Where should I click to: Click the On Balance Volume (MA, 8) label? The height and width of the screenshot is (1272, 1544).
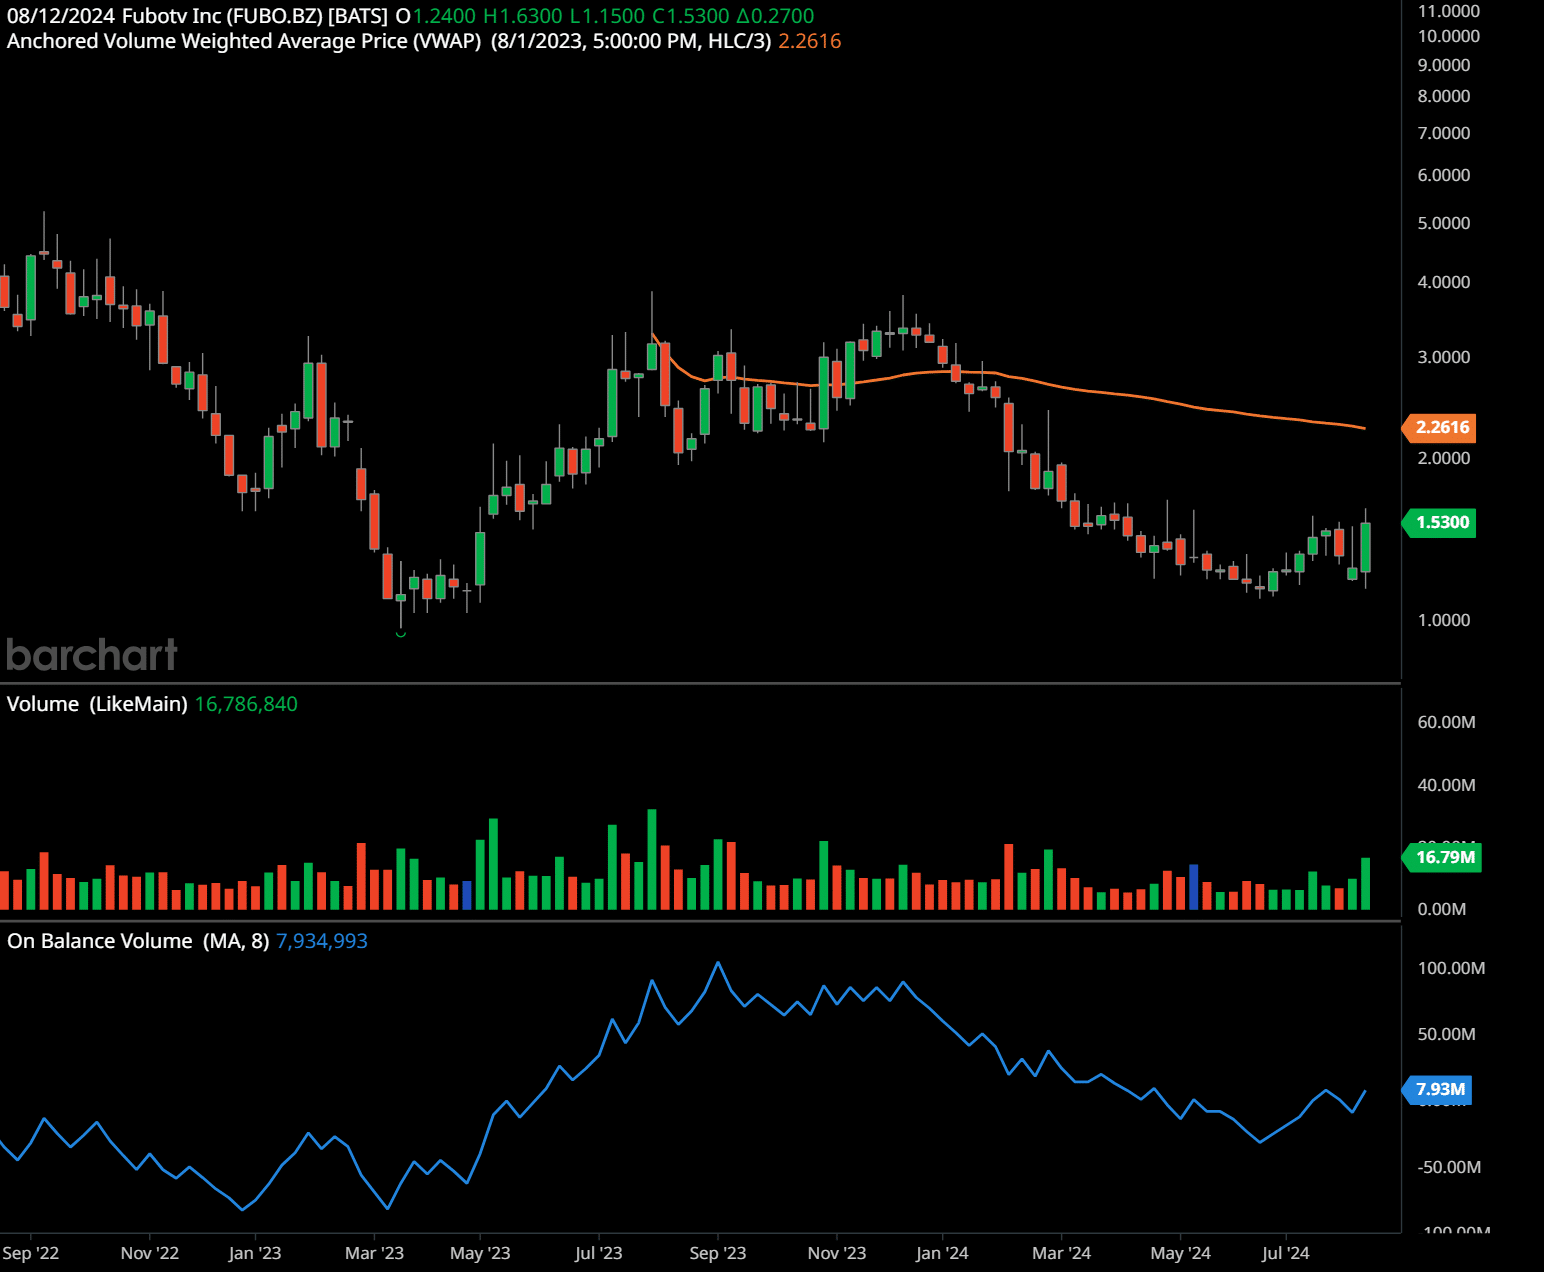pyautogui.click(x=138, y=941)
